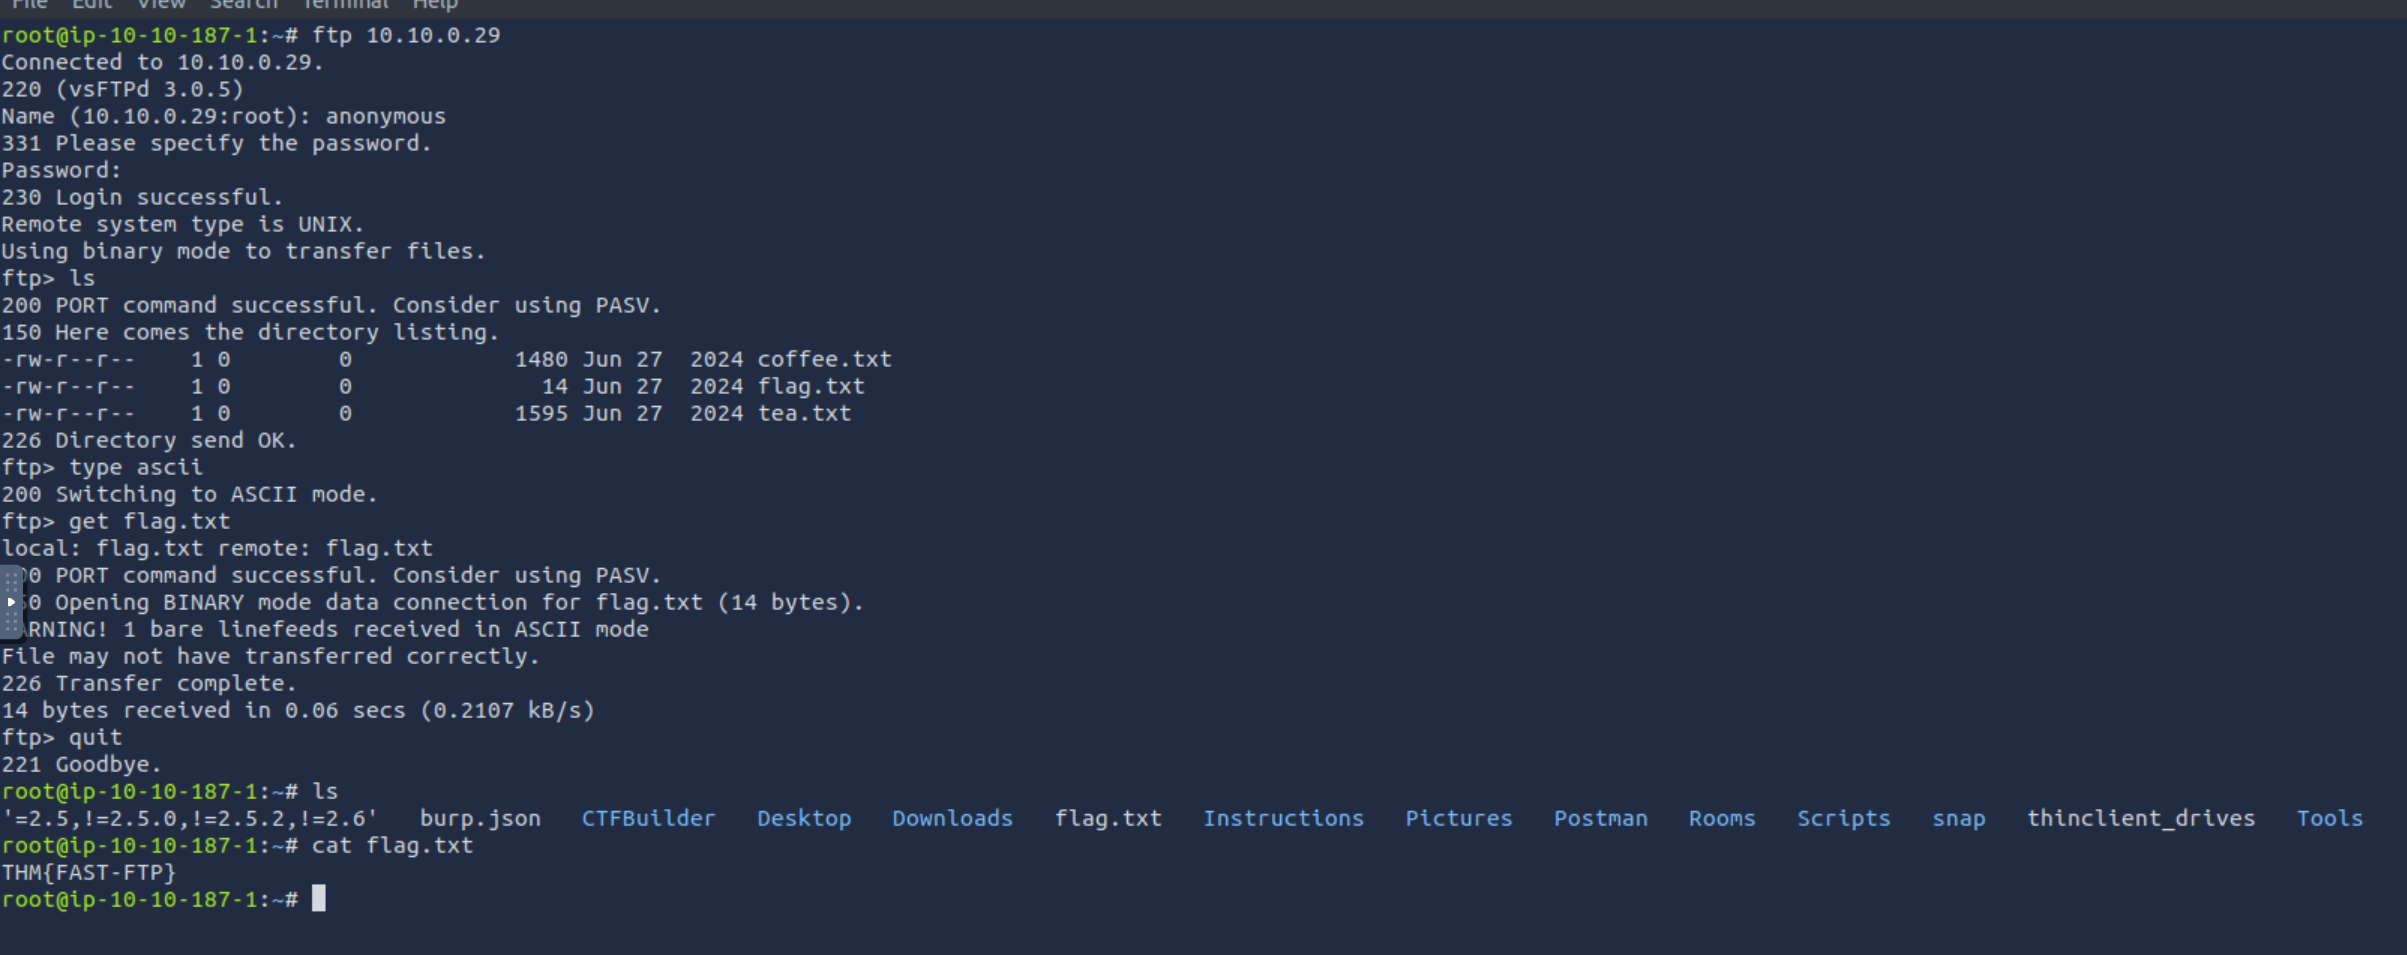Click the Tools directory name
This screenshot has width=2407, height=955.
coord(2329,818)
